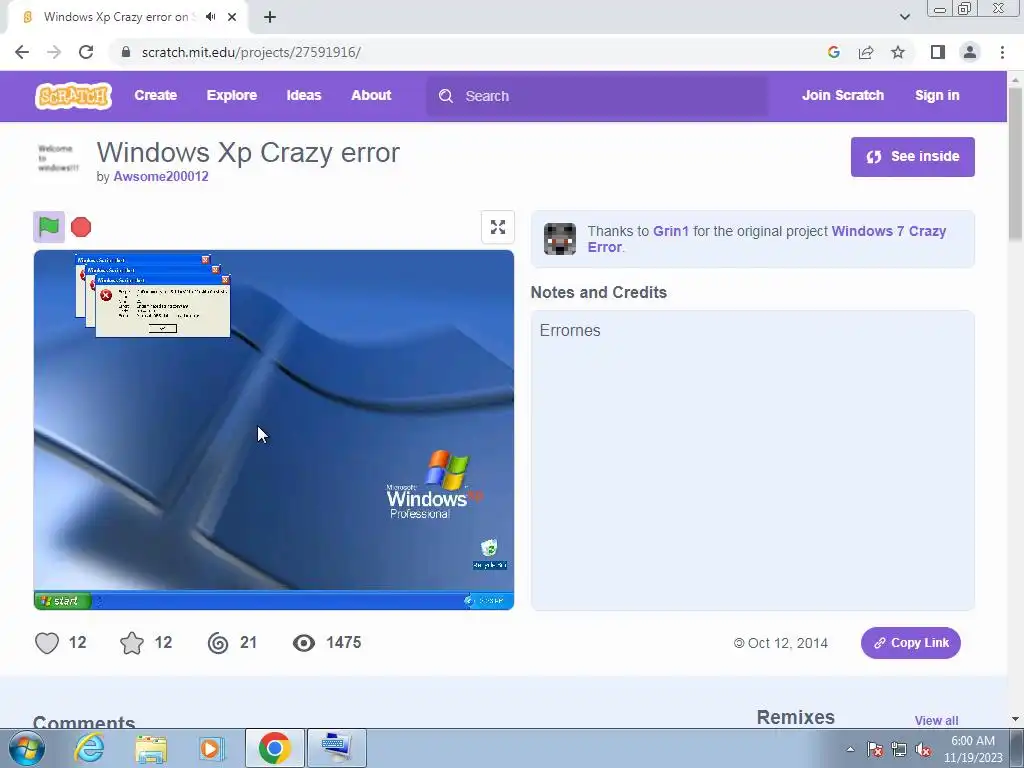Image resolution: width=1024 pixels, height=768 pixels.
Task: Favorite the project with star icon
Action: click(x=132, y=643)
